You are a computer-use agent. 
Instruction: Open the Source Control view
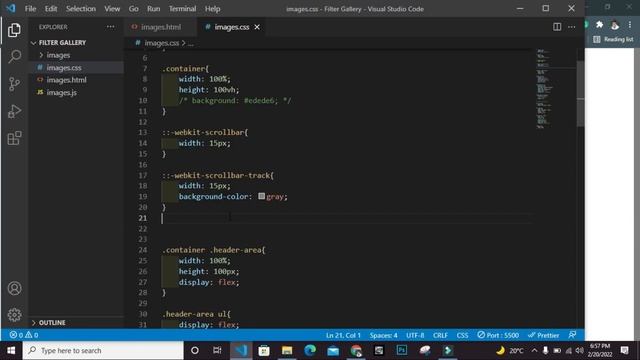tap(14, 84)
